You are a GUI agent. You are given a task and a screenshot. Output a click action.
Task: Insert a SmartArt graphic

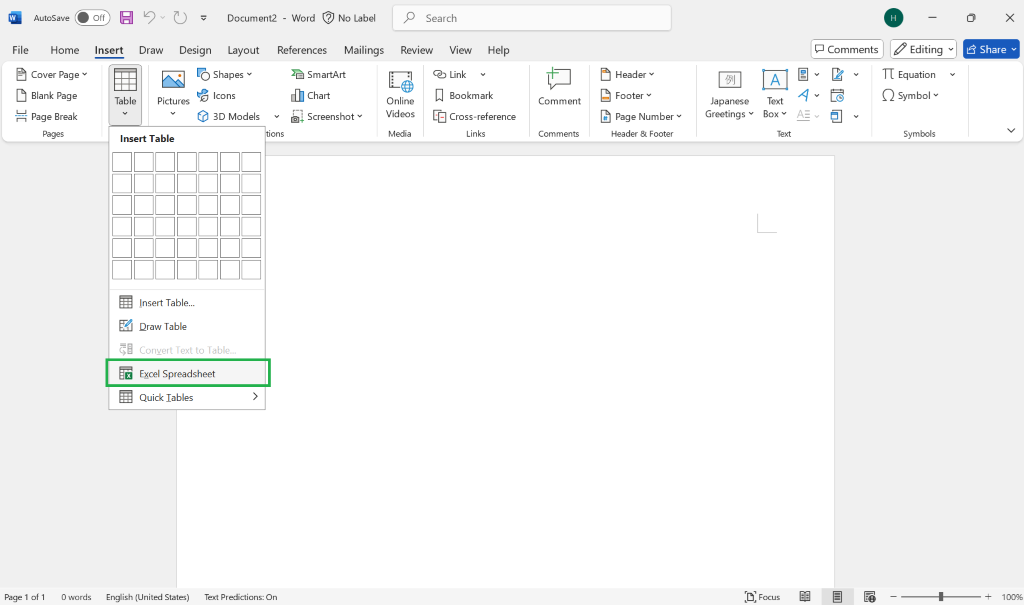[319, 74]
